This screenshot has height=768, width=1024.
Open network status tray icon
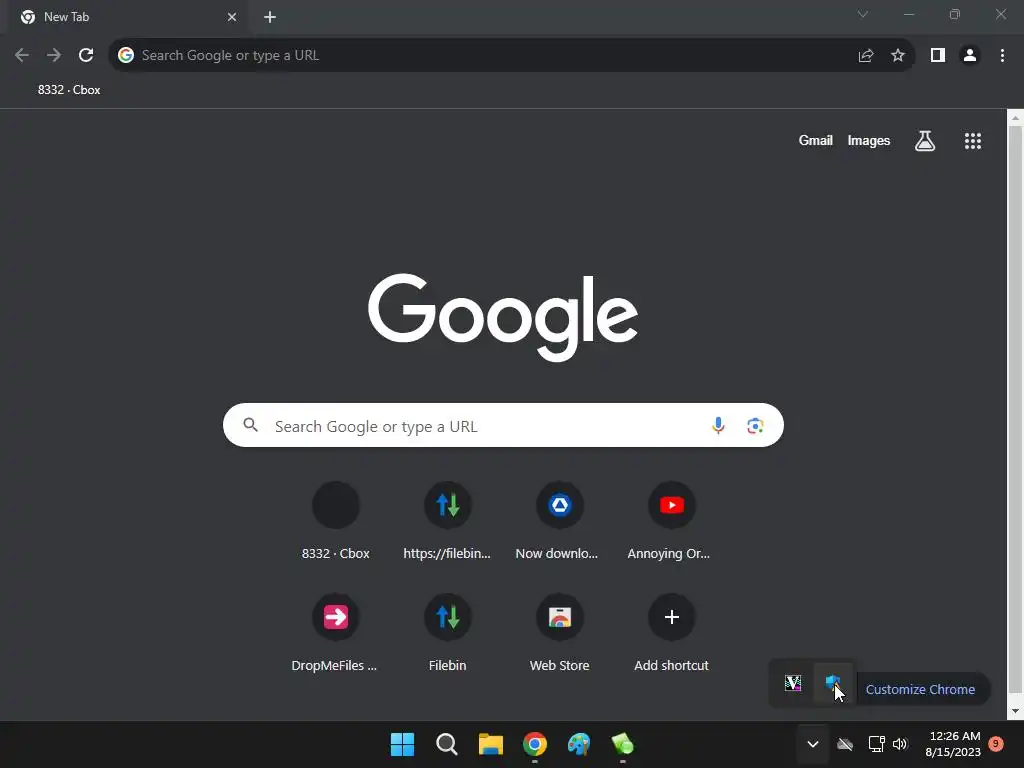tap(876, 744)
